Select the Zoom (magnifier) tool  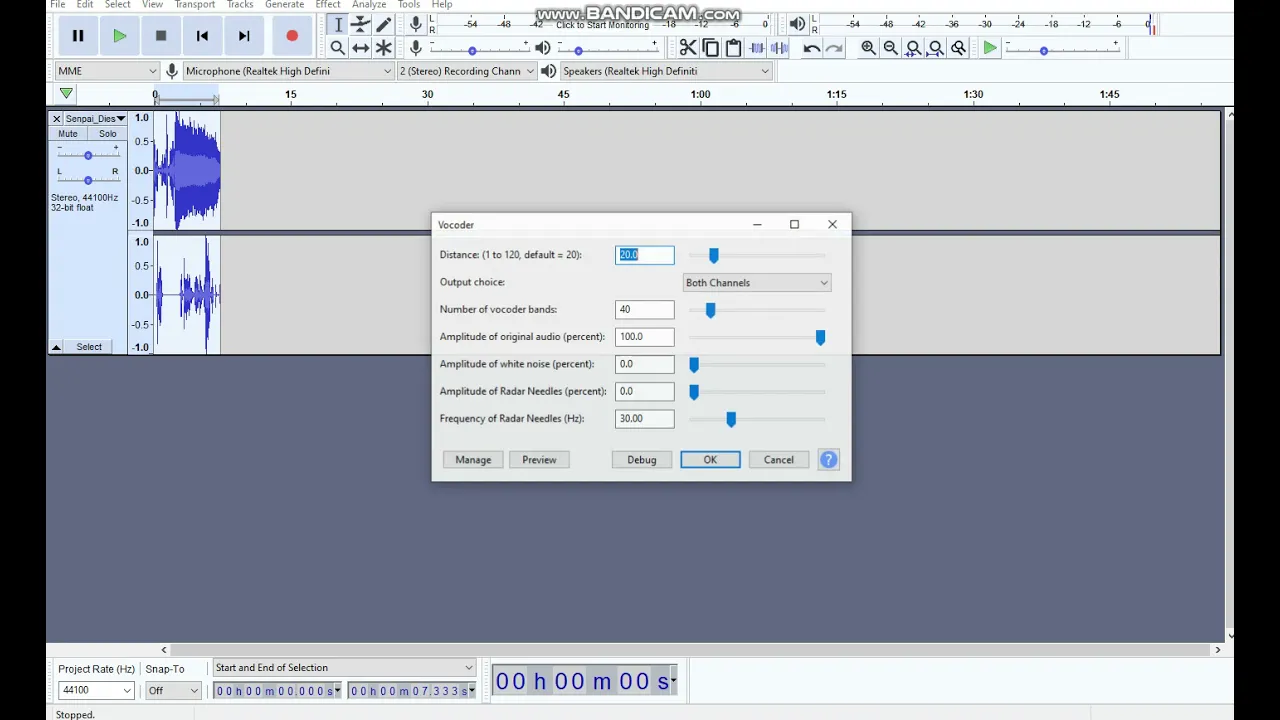tap(338, 47)
